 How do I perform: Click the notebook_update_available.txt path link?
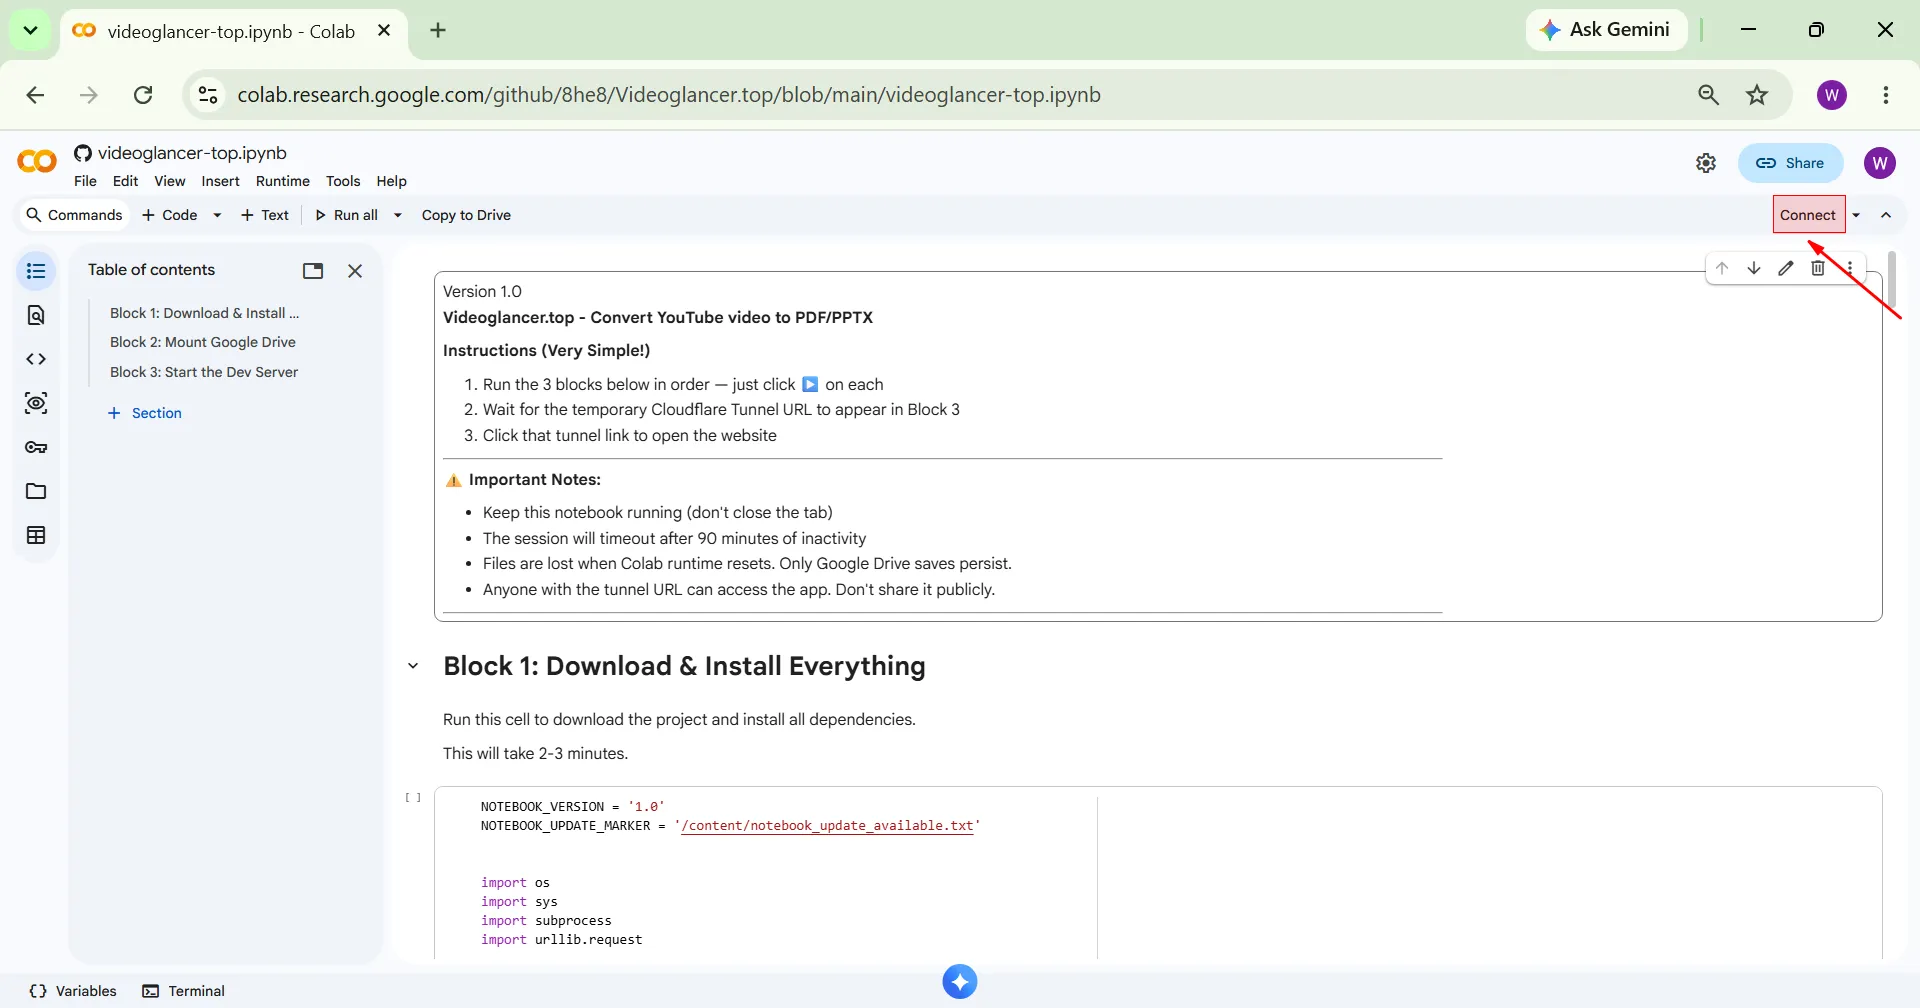pos(827,826)
